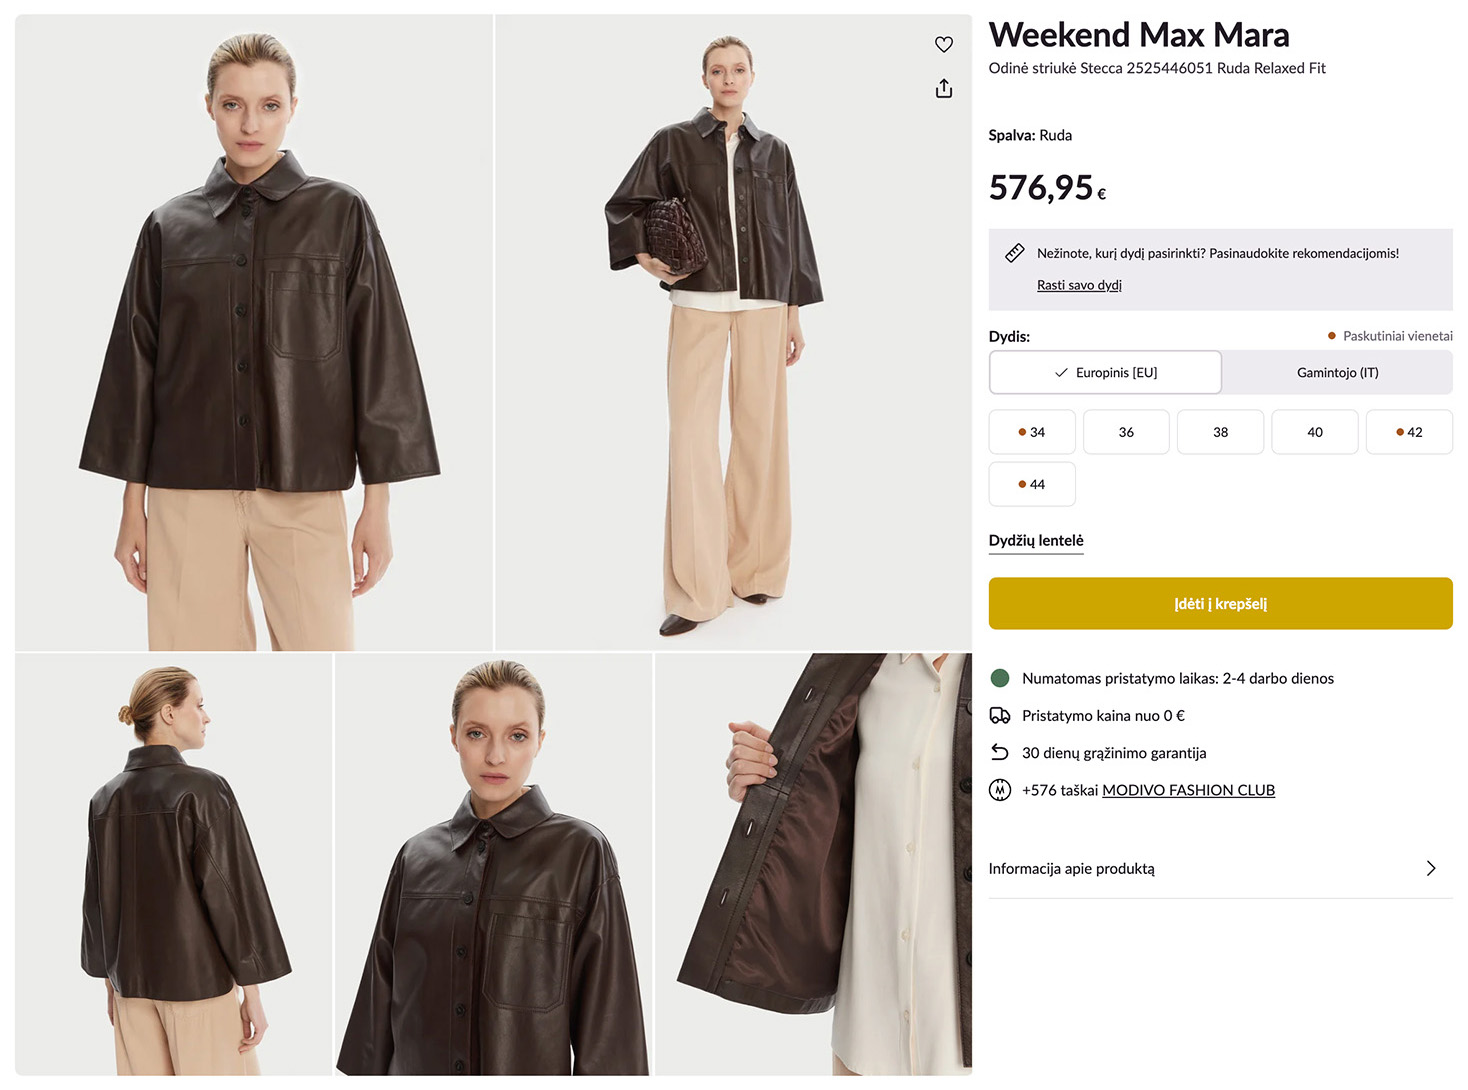The width and height of the screenshot is (1468, 1090).
Task: Select size 34
Action: pyautogui.click(x=1031, y=432)
